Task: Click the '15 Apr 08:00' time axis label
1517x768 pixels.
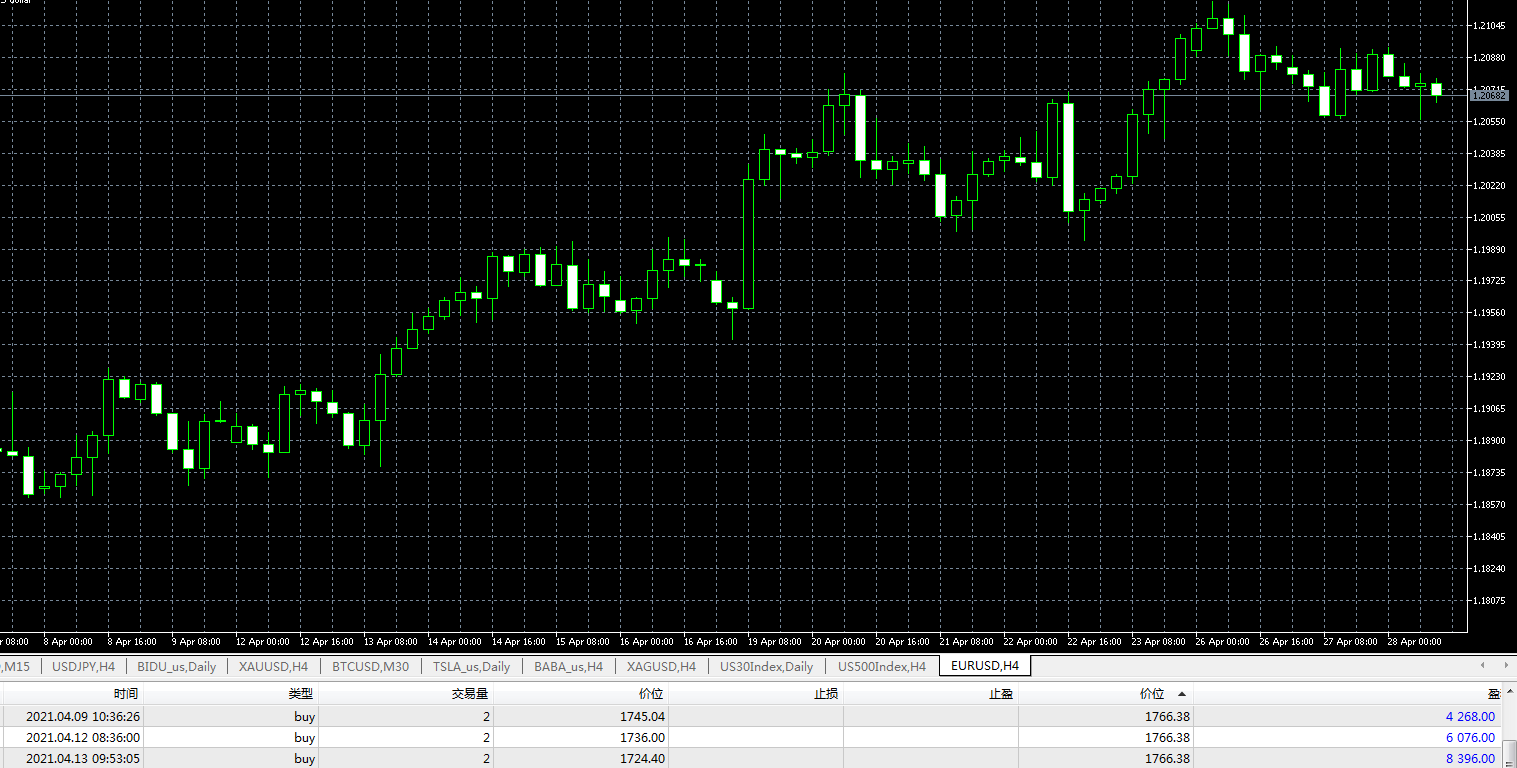Action: coord(582,642)
